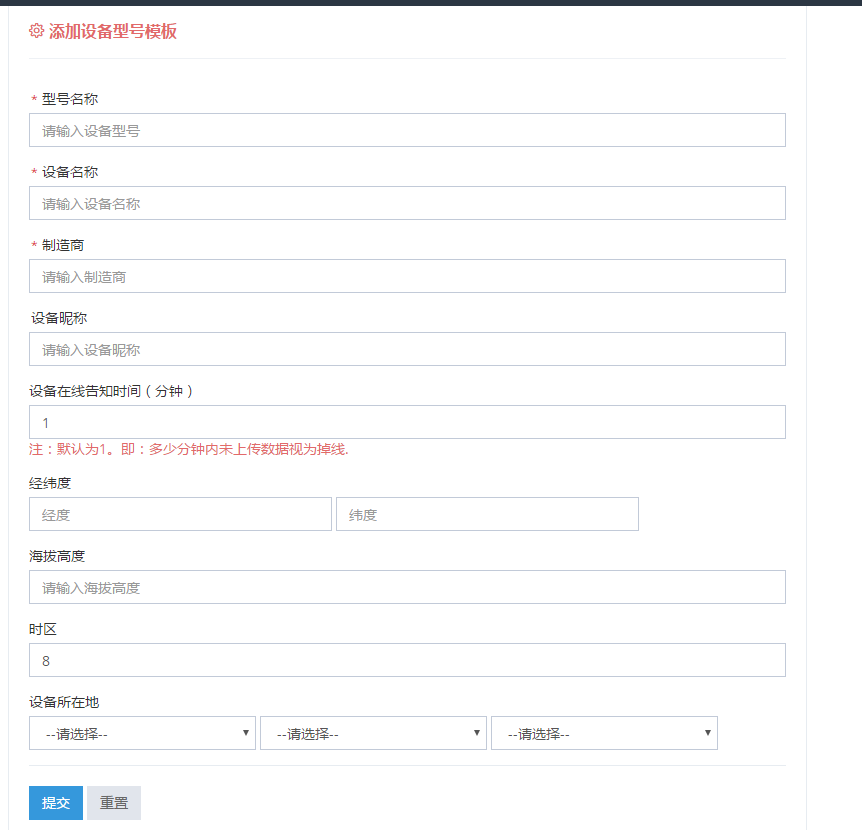
Task: Open the third 设备所在地 --请选择-- dropdown
Action: click(x=604, y=733)
